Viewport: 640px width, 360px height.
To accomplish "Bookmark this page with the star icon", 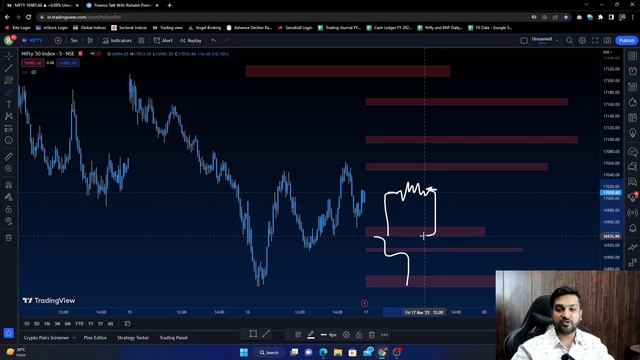I will (x=566, y=17).
